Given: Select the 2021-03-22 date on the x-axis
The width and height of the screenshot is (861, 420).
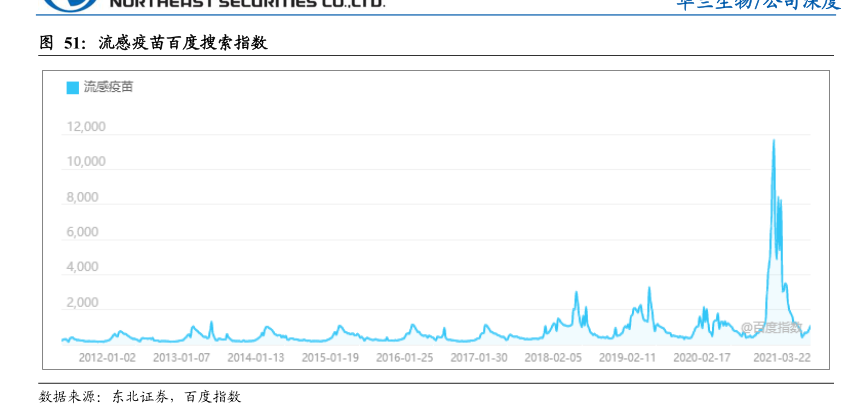Looking at the screenshot, I should click(781, 357).
